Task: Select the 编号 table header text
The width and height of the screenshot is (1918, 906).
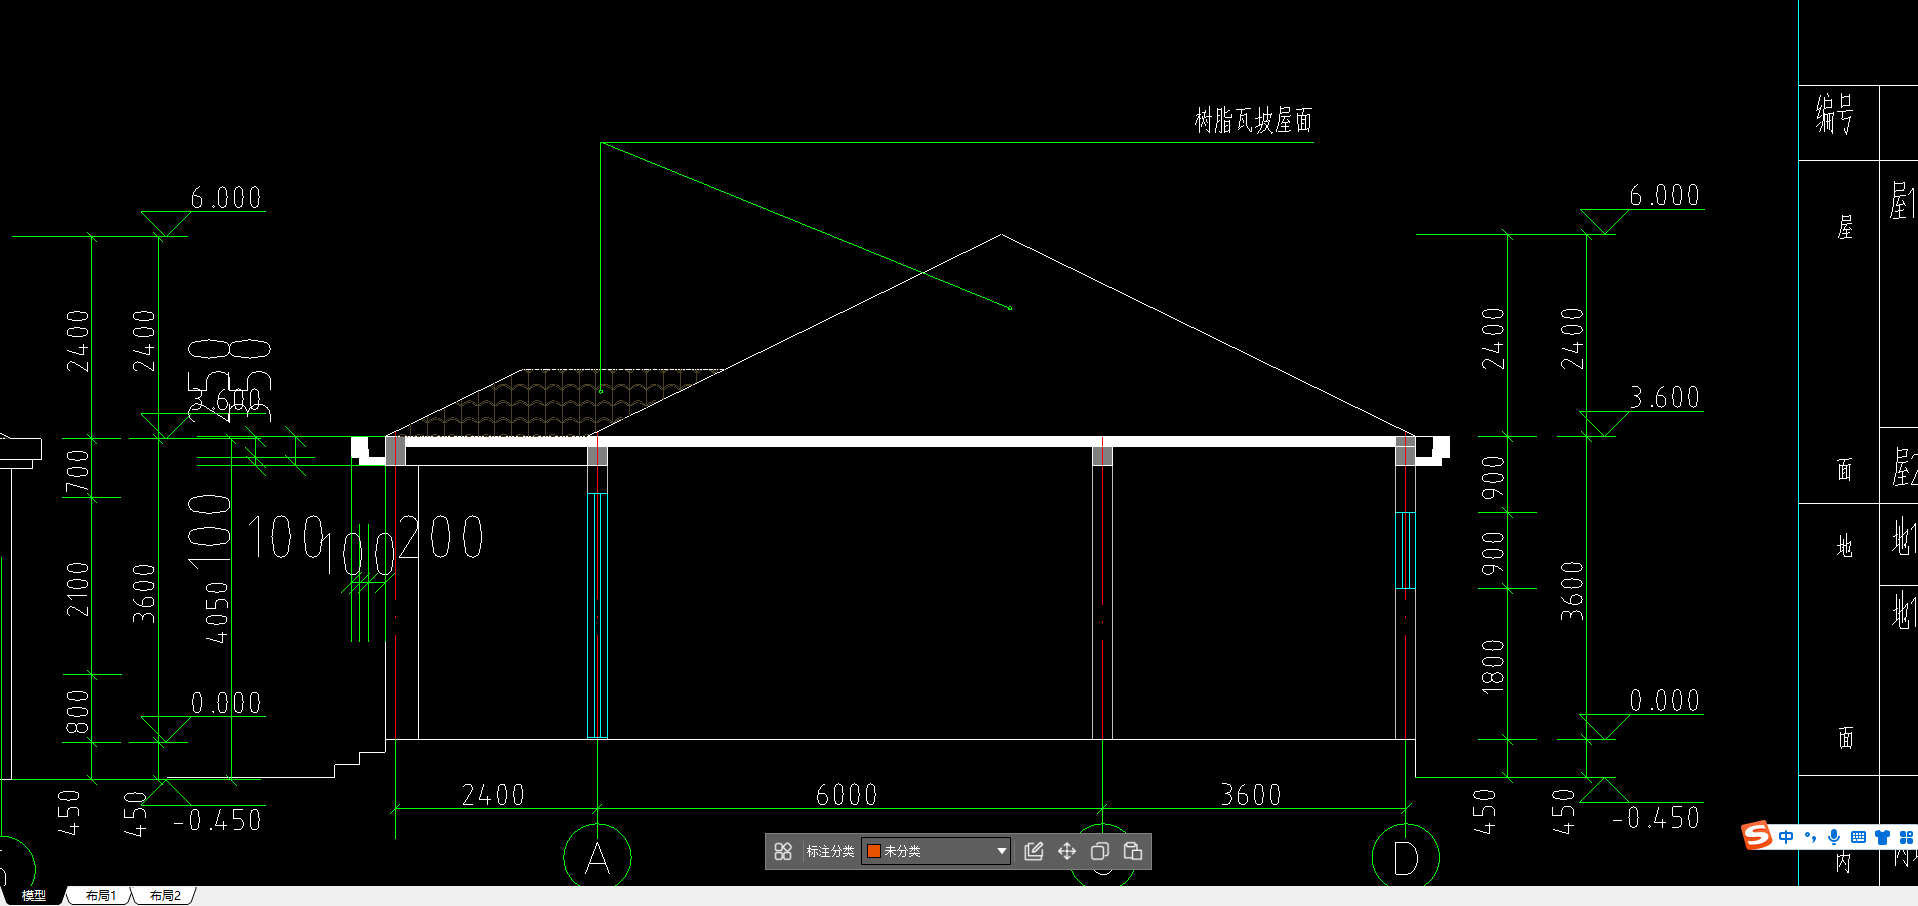Action: point(1835,114)
